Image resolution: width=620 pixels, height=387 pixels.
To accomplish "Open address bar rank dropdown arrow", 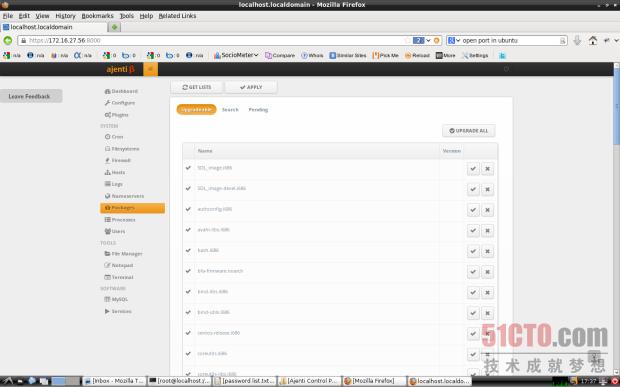I will 428,40.
